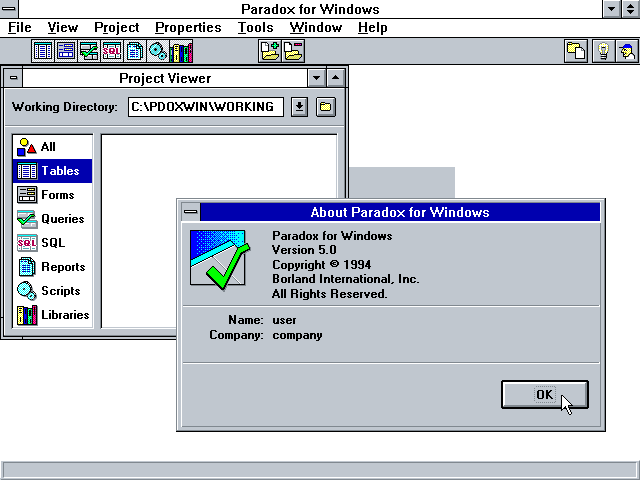Click the Project Viewer toolbar icon
The height and width of the screenshot is (480, 640).
point(576,51)
